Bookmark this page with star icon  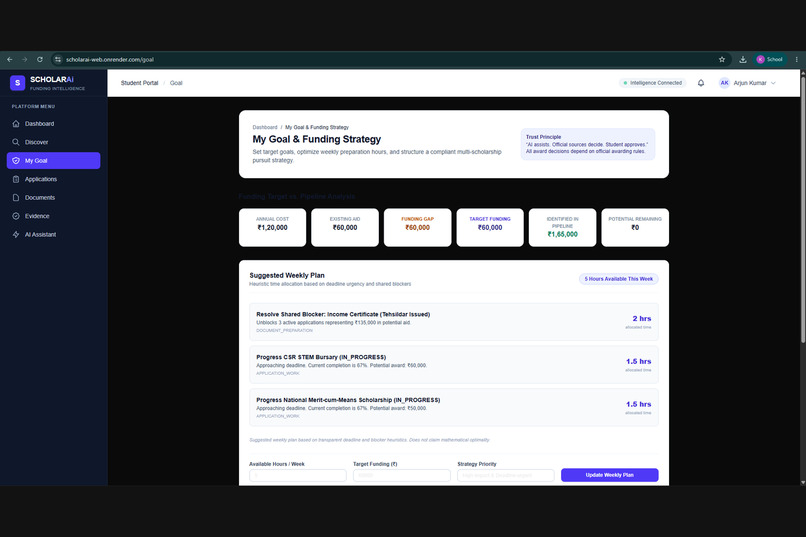point(722,60)
